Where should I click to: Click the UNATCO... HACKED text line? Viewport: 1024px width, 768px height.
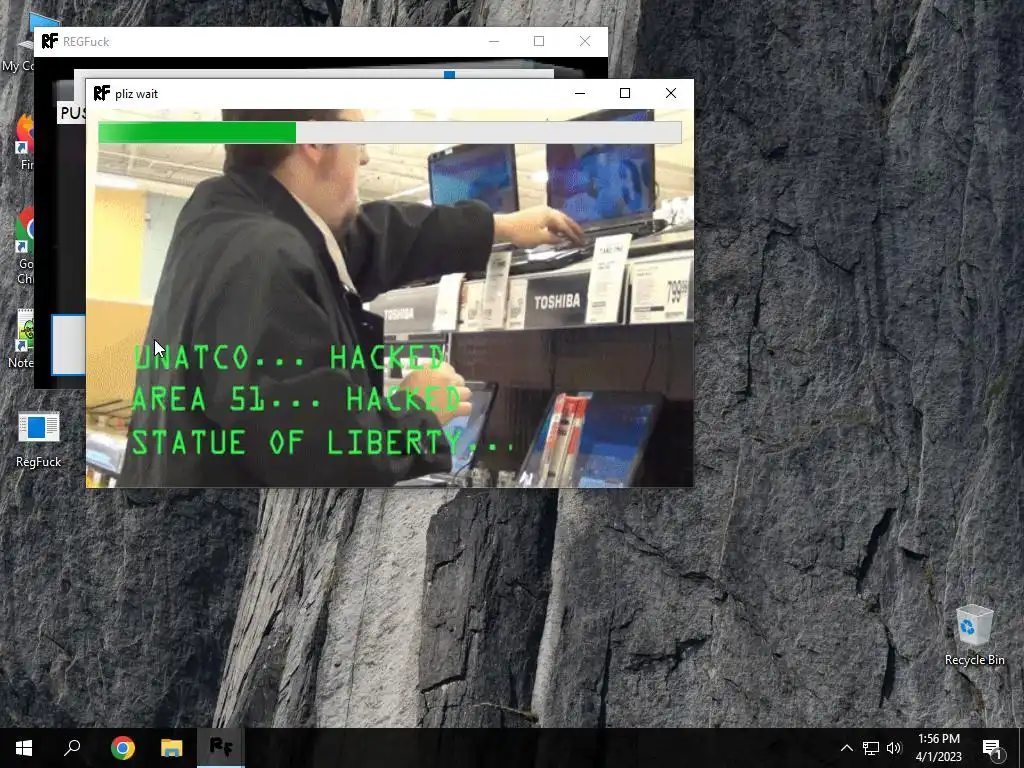point(290,357)
